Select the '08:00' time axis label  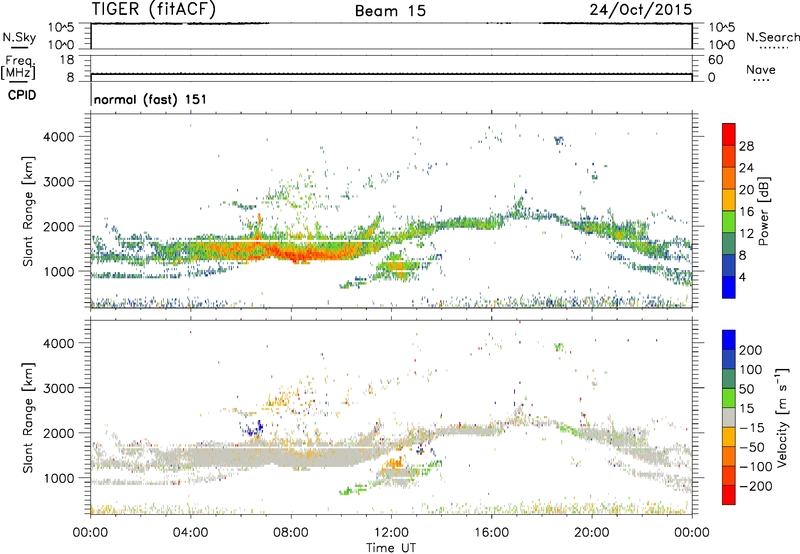tap(291, 533)
